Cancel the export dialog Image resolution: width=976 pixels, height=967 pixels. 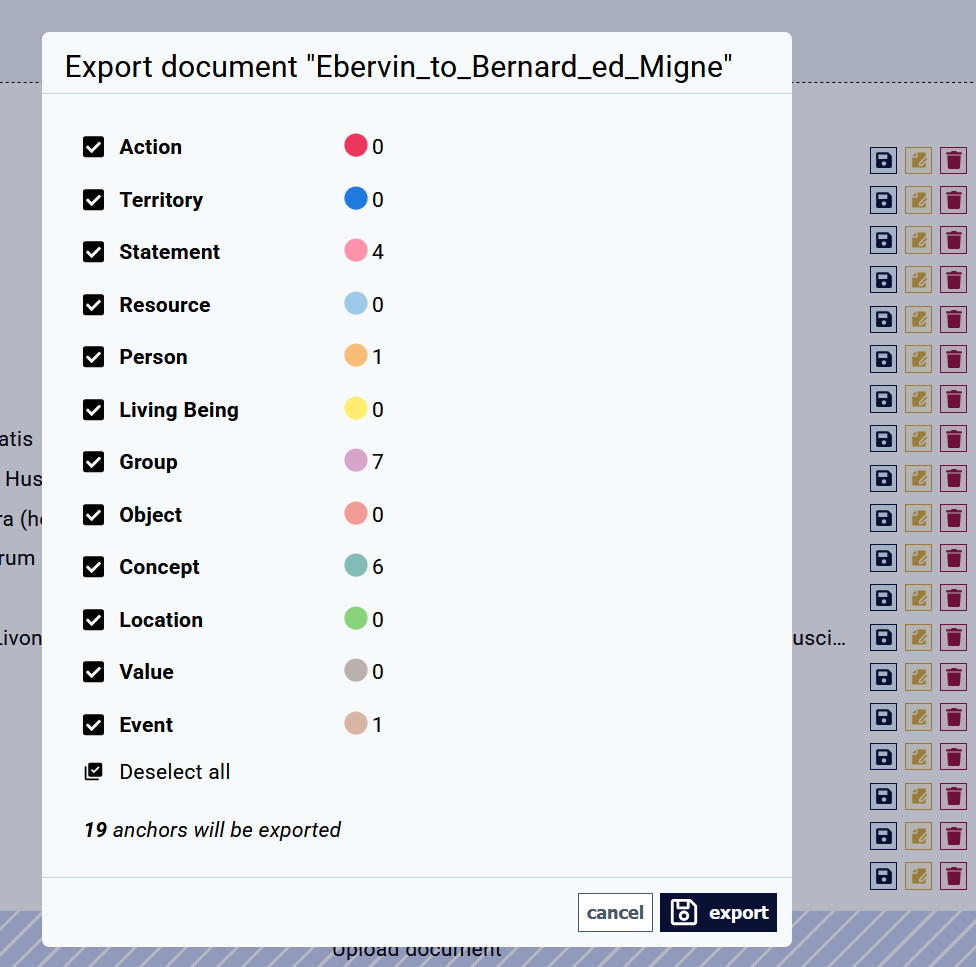coord(615,912)
